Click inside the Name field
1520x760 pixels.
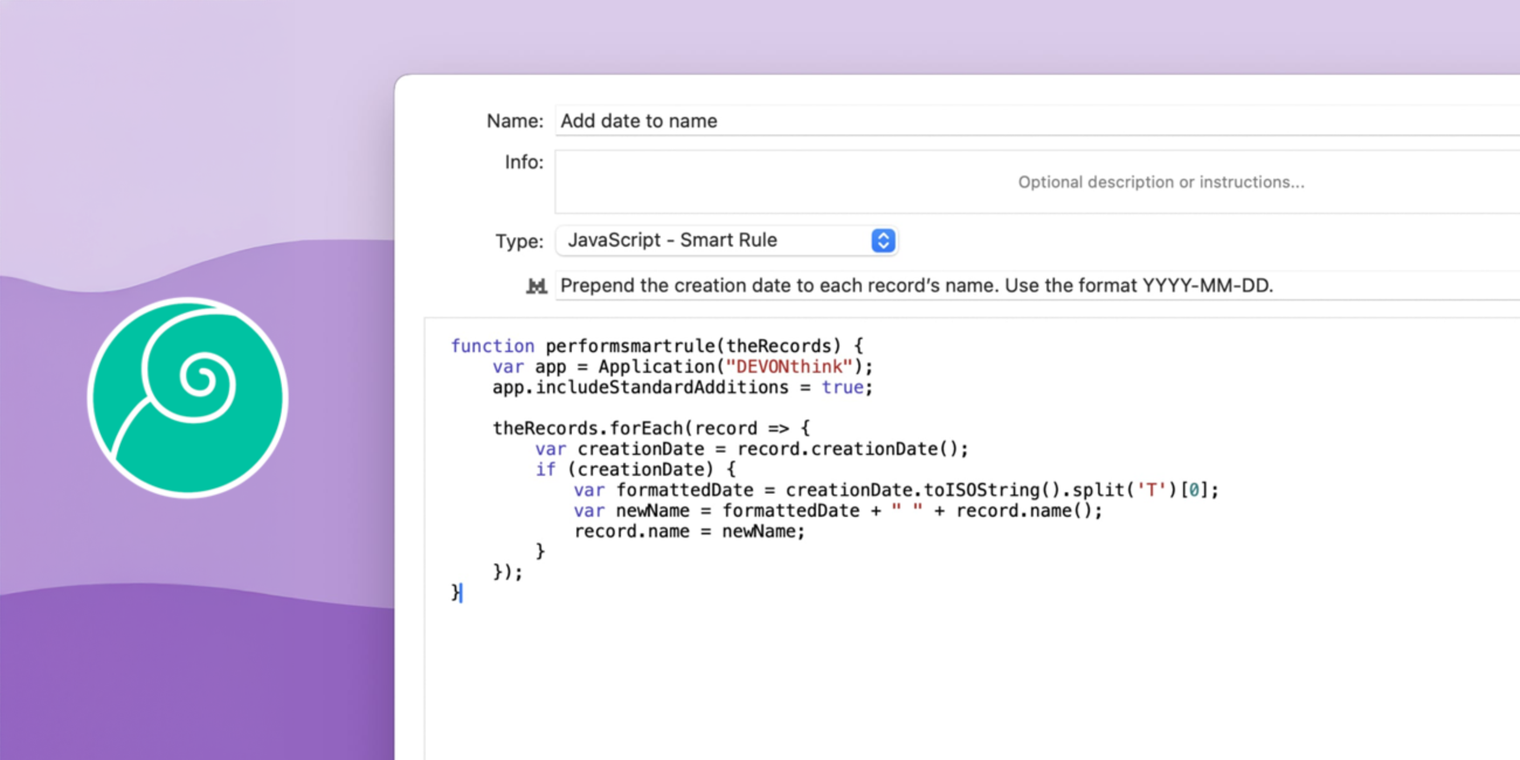(x=800, y=120)
